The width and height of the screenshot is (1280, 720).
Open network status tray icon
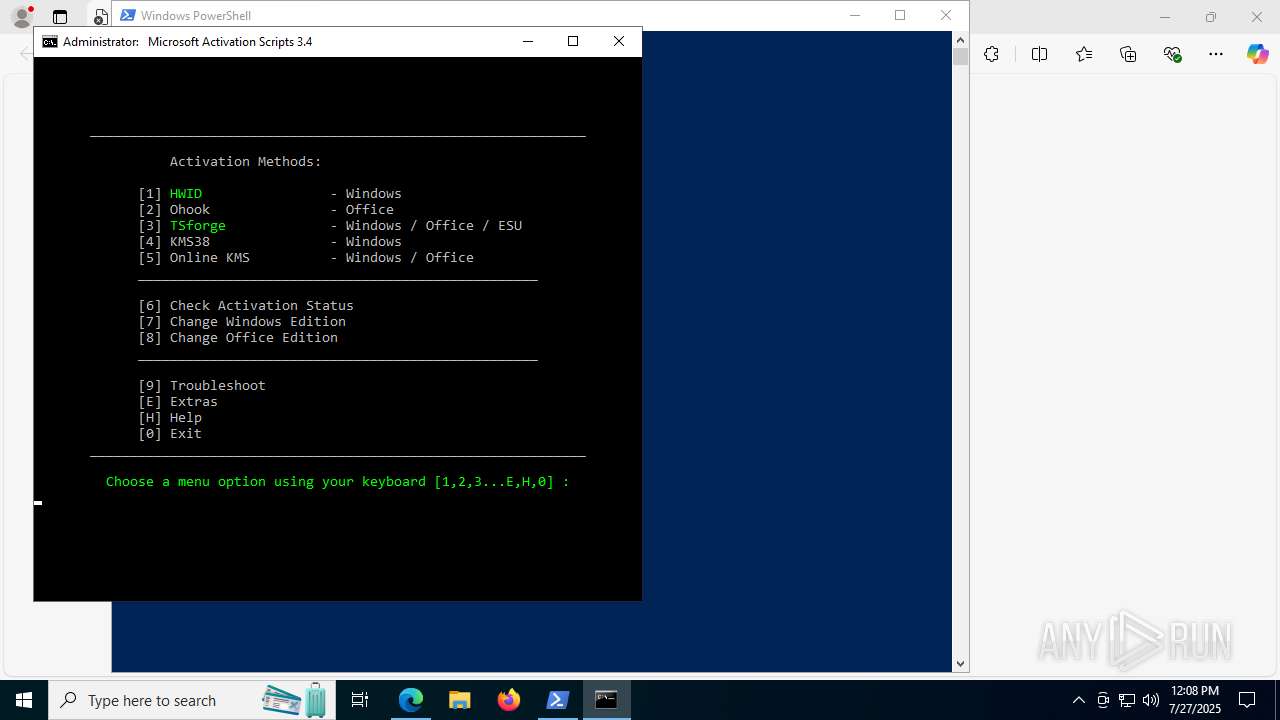pyautogui.click(x=1127, y=700)
